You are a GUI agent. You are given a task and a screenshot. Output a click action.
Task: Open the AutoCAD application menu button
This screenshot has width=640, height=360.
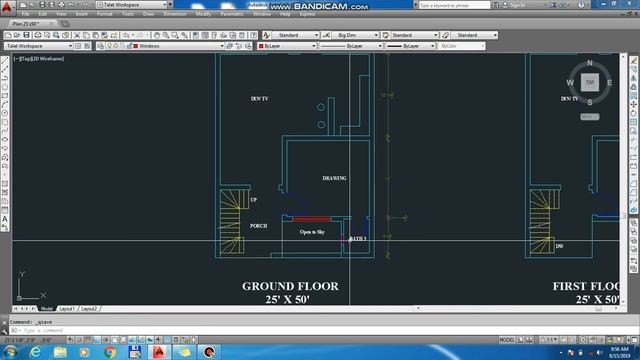[x=7, y=7]
